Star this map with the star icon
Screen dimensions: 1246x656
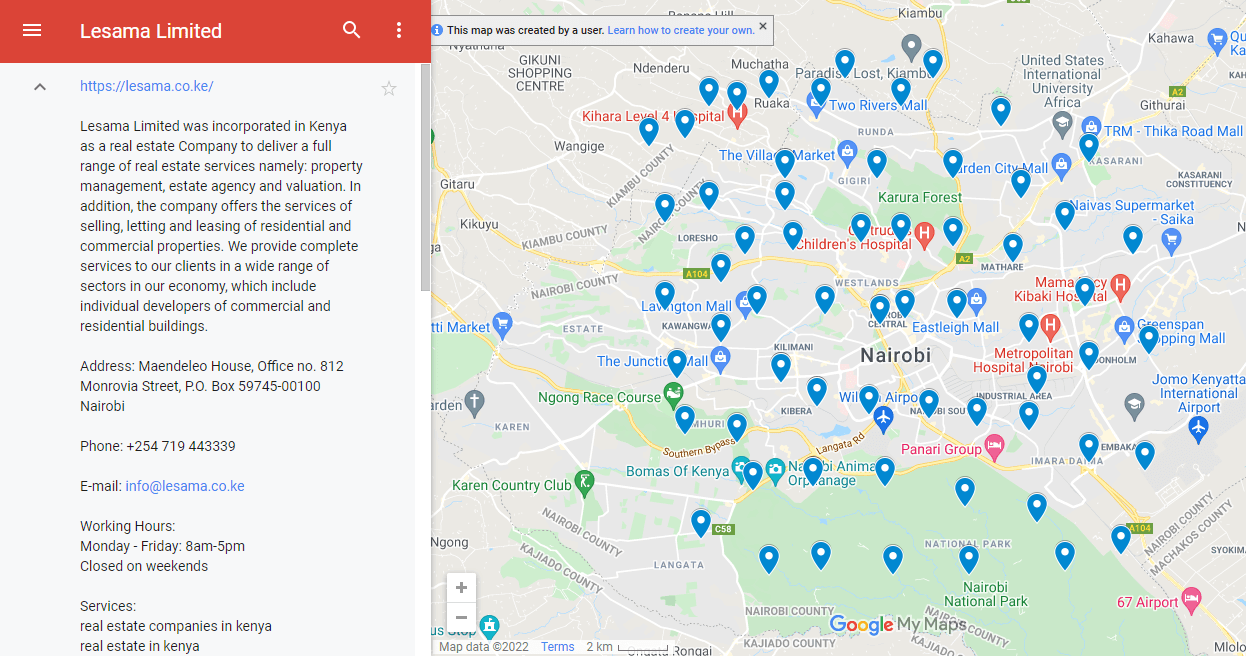tap(389, 88)
